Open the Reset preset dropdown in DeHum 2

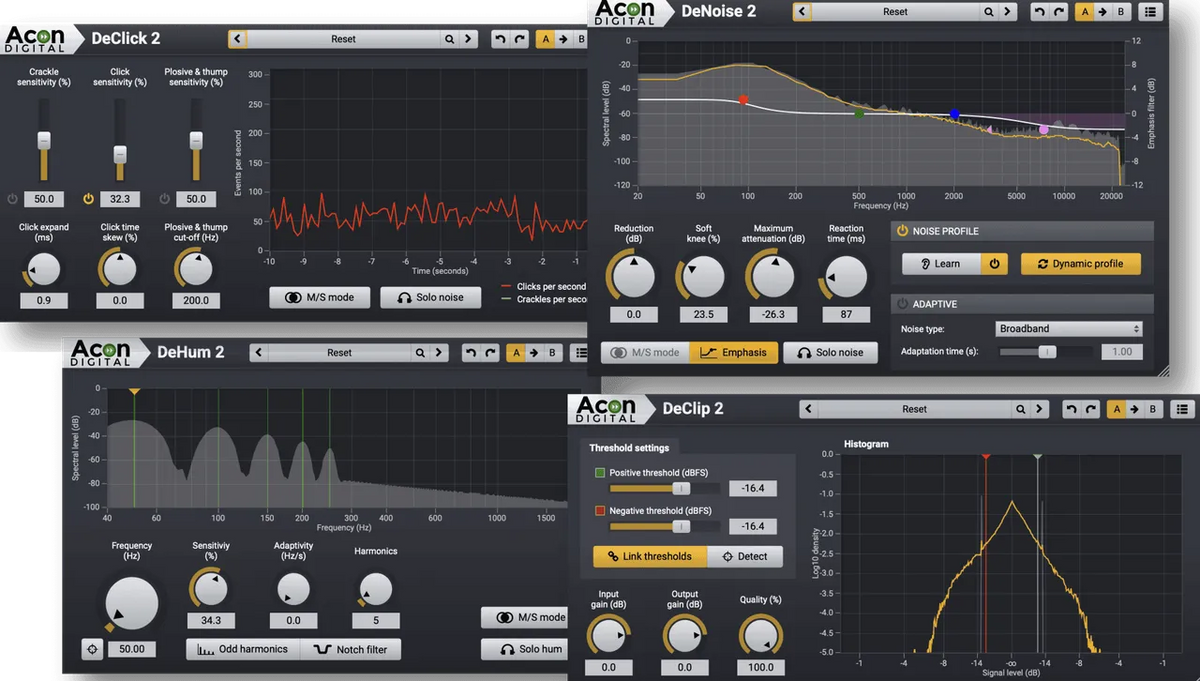[340, 353]
